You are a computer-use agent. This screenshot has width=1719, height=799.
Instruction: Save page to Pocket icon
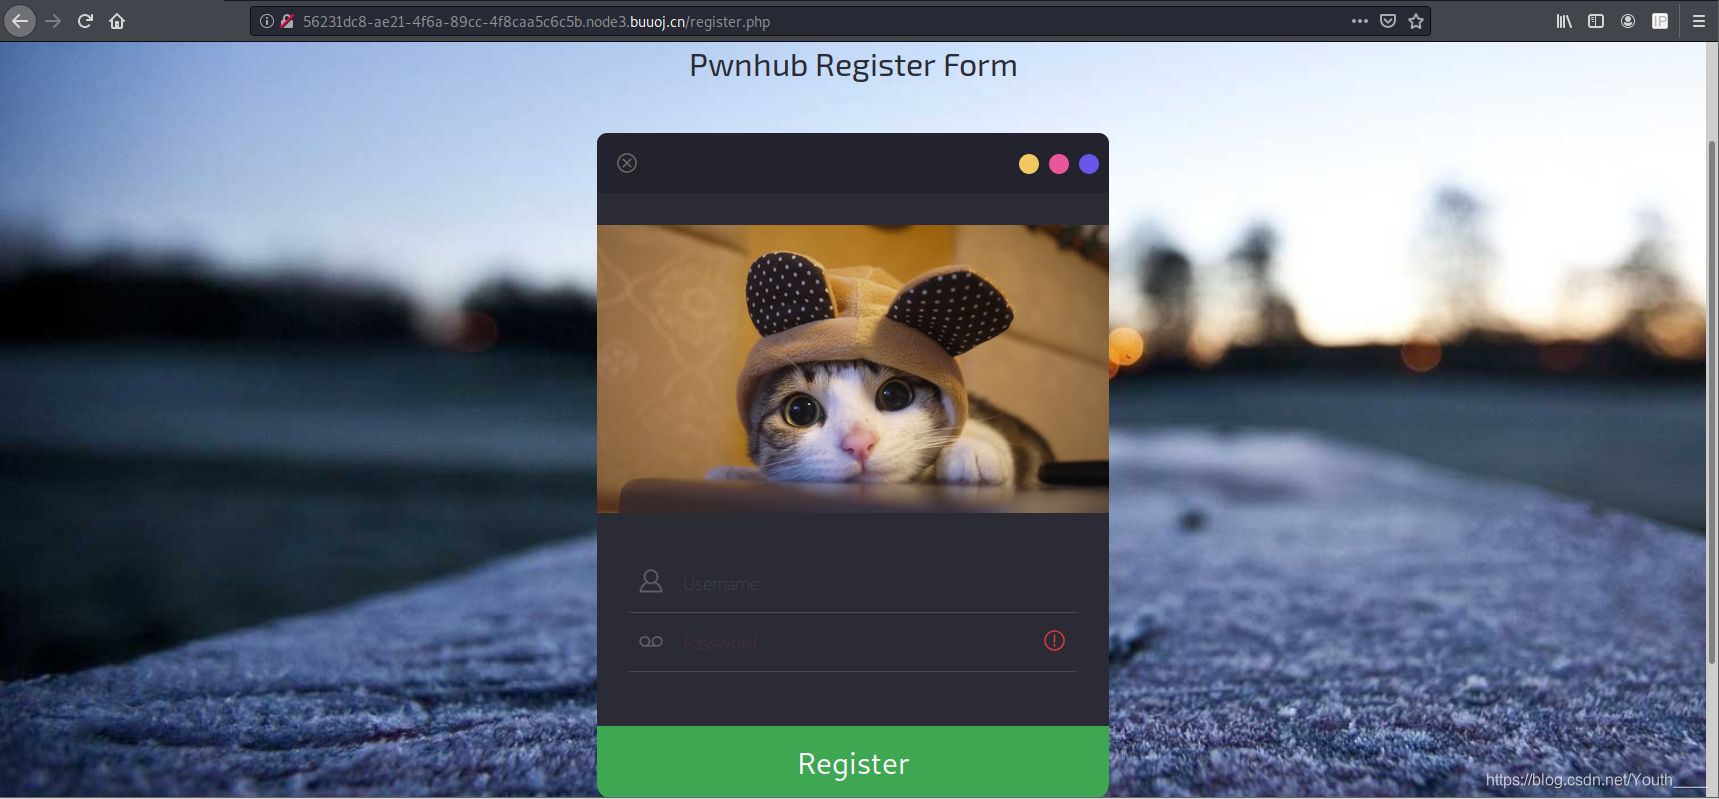[1388, 21]
